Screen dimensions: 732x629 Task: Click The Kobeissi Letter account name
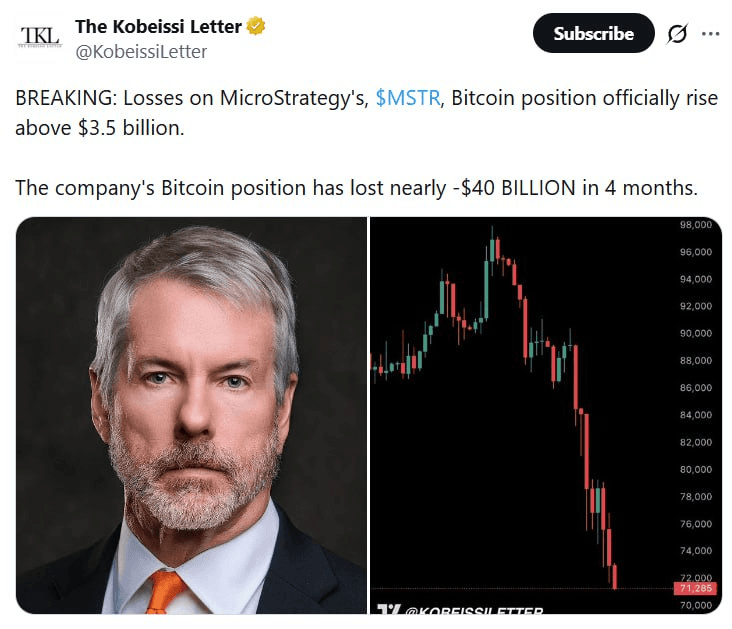click(x=159, y=27)
